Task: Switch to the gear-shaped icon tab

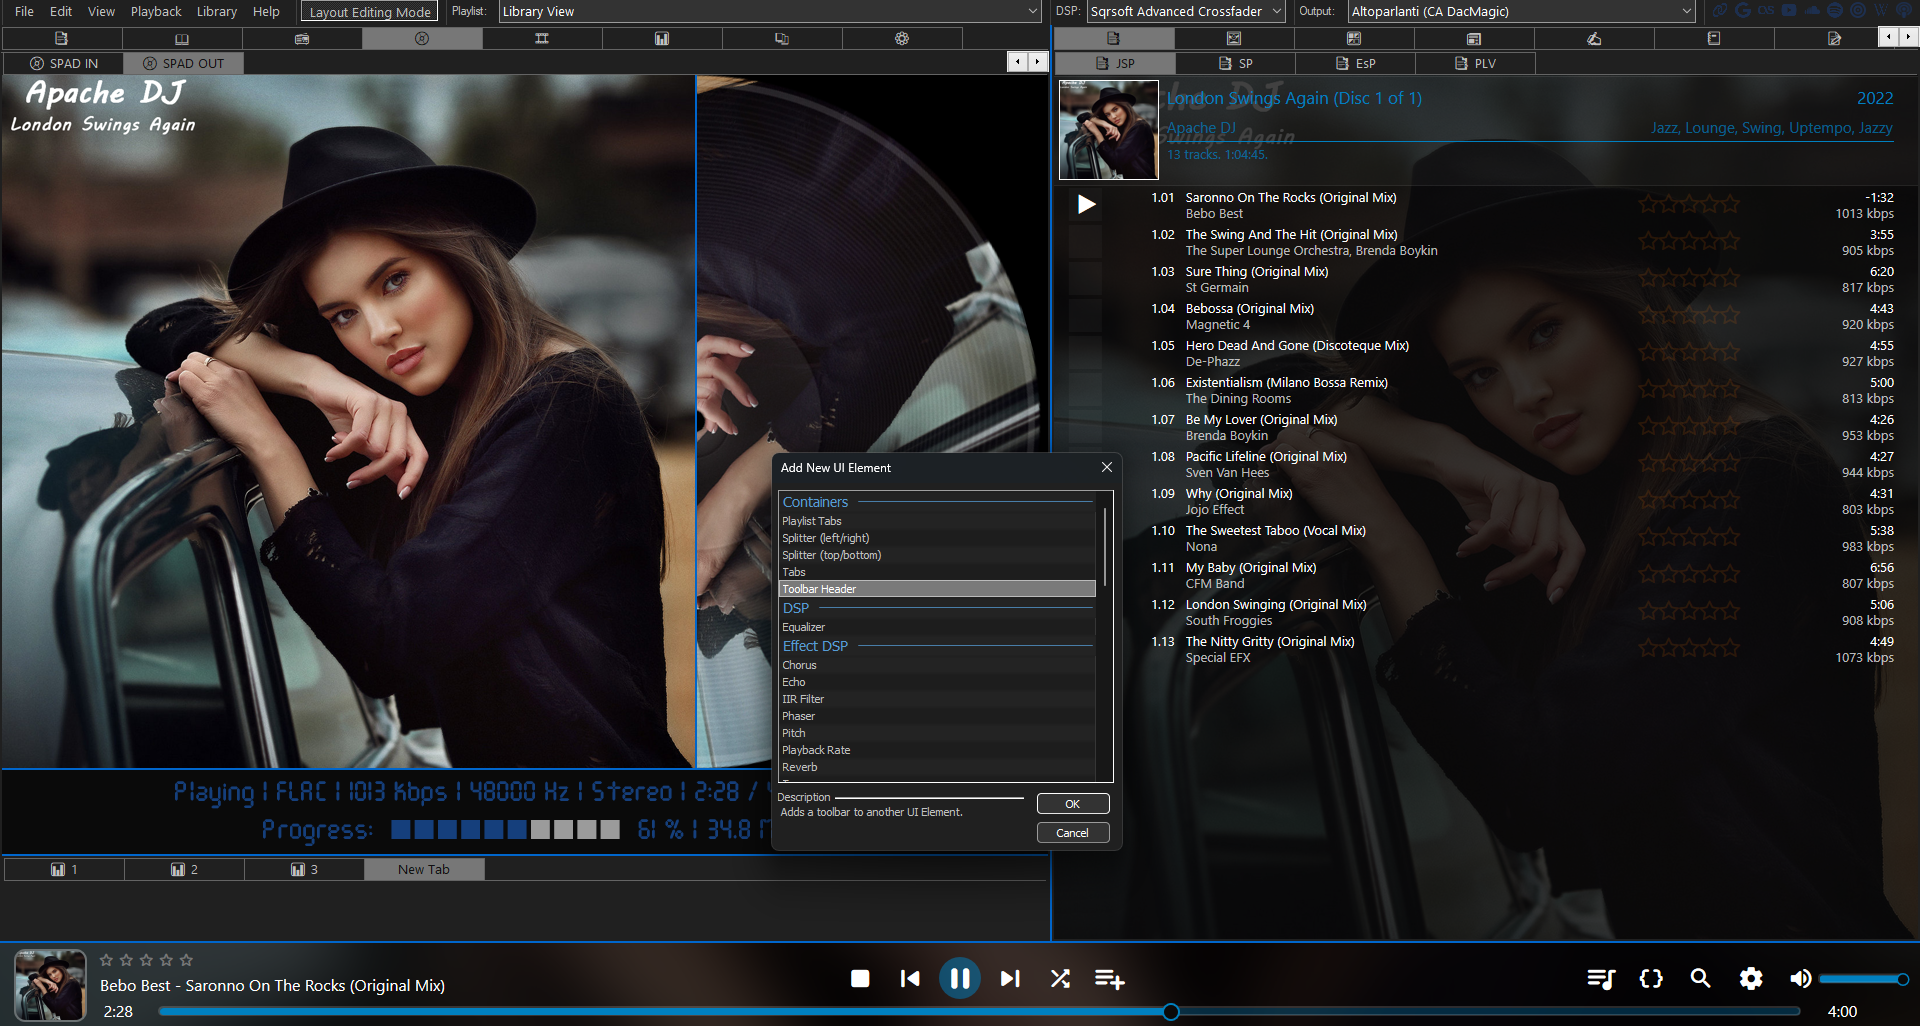Action: pos(902,39)
